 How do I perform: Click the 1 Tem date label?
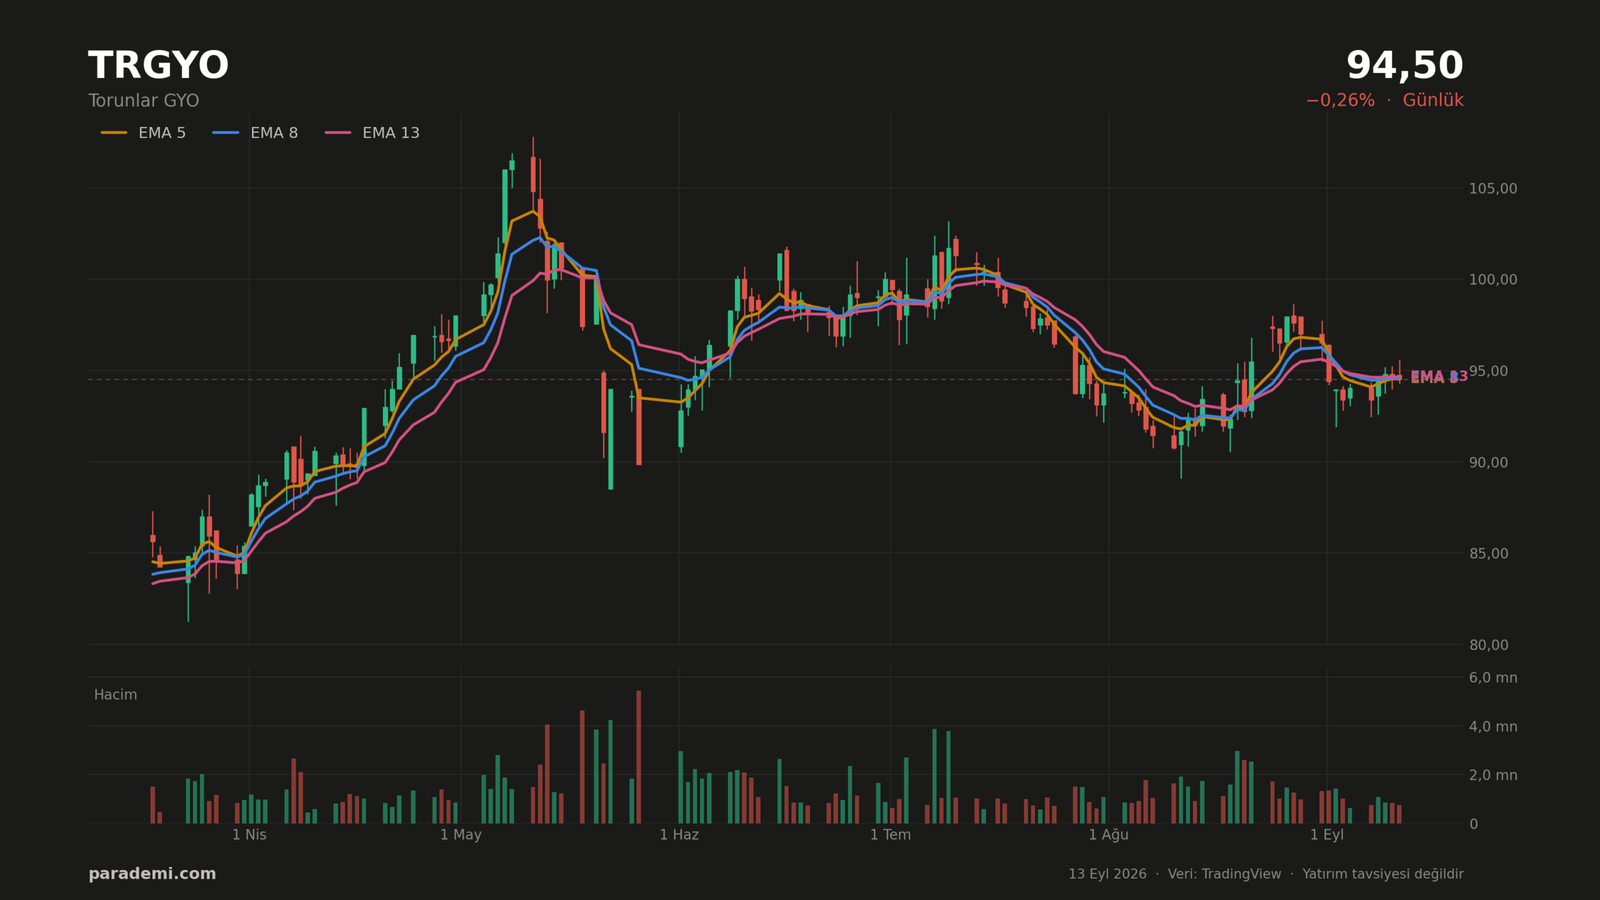pos(890,835)
